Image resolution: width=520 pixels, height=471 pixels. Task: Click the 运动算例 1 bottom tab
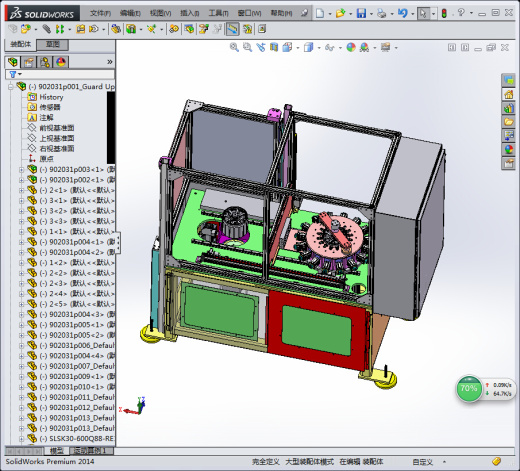91,451
